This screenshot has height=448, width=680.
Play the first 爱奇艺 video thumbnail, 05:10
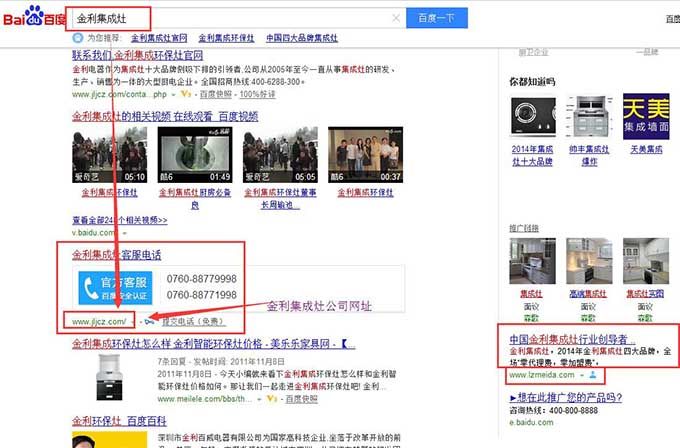tap(110, 155)
